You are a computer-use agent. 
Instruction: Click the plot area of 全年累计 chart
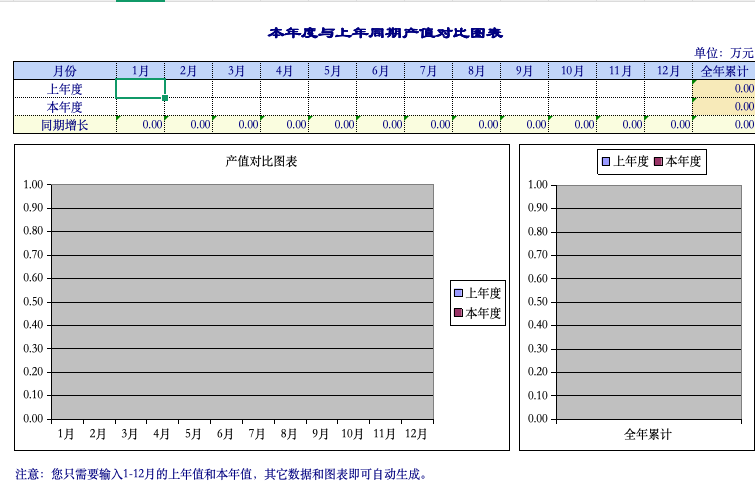pyautogui.click(x=649, y=302)
